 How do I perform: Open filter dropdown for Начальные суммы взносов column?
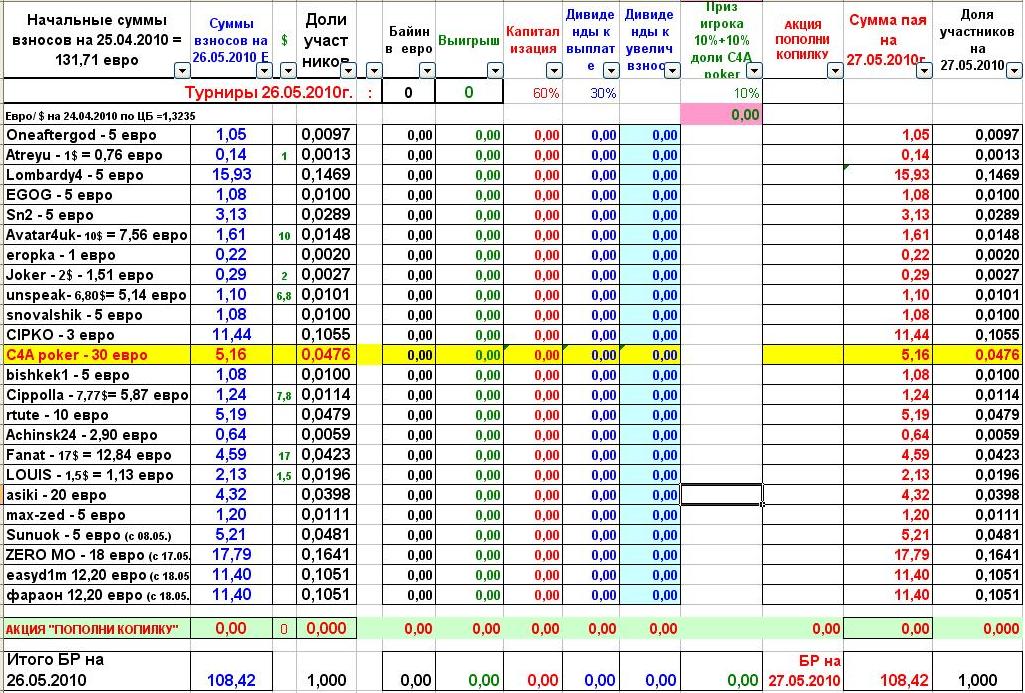pyautogui.click(x=182, y=71)
